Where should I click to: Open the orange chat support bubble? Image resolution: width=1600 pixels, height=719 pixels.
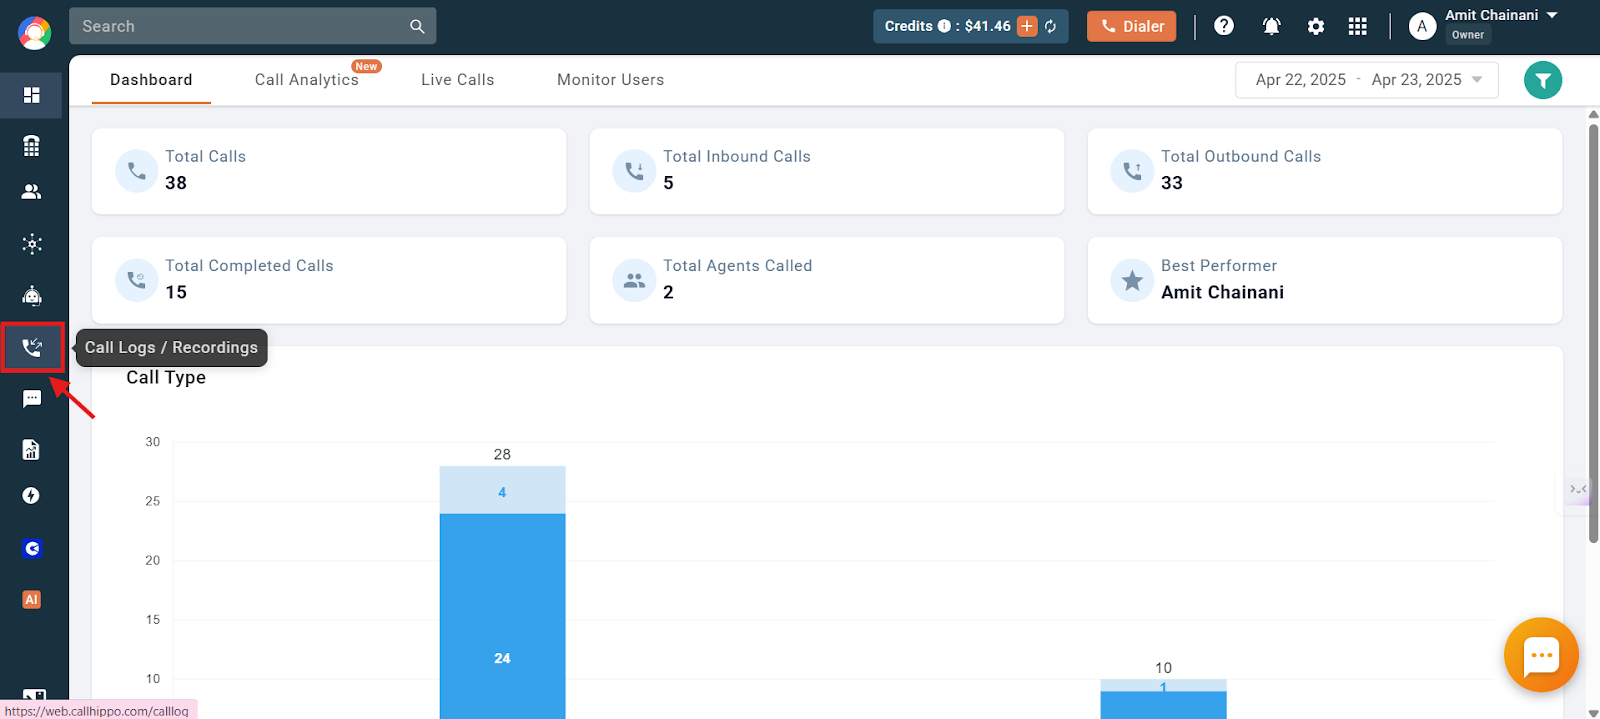pyautogui.click(x=1541, y=655)
